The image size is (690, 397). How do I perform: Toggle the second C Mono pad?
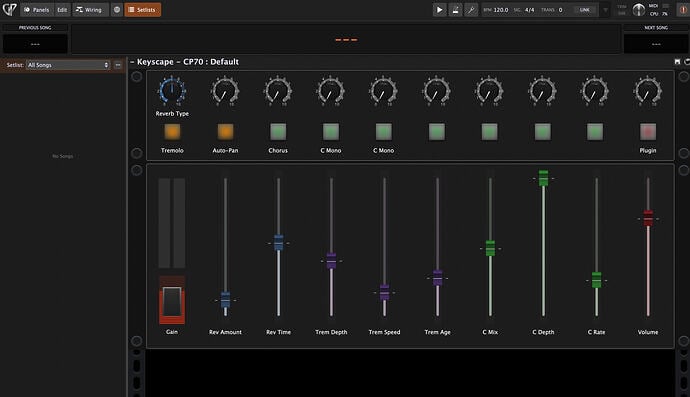point(384,132)
